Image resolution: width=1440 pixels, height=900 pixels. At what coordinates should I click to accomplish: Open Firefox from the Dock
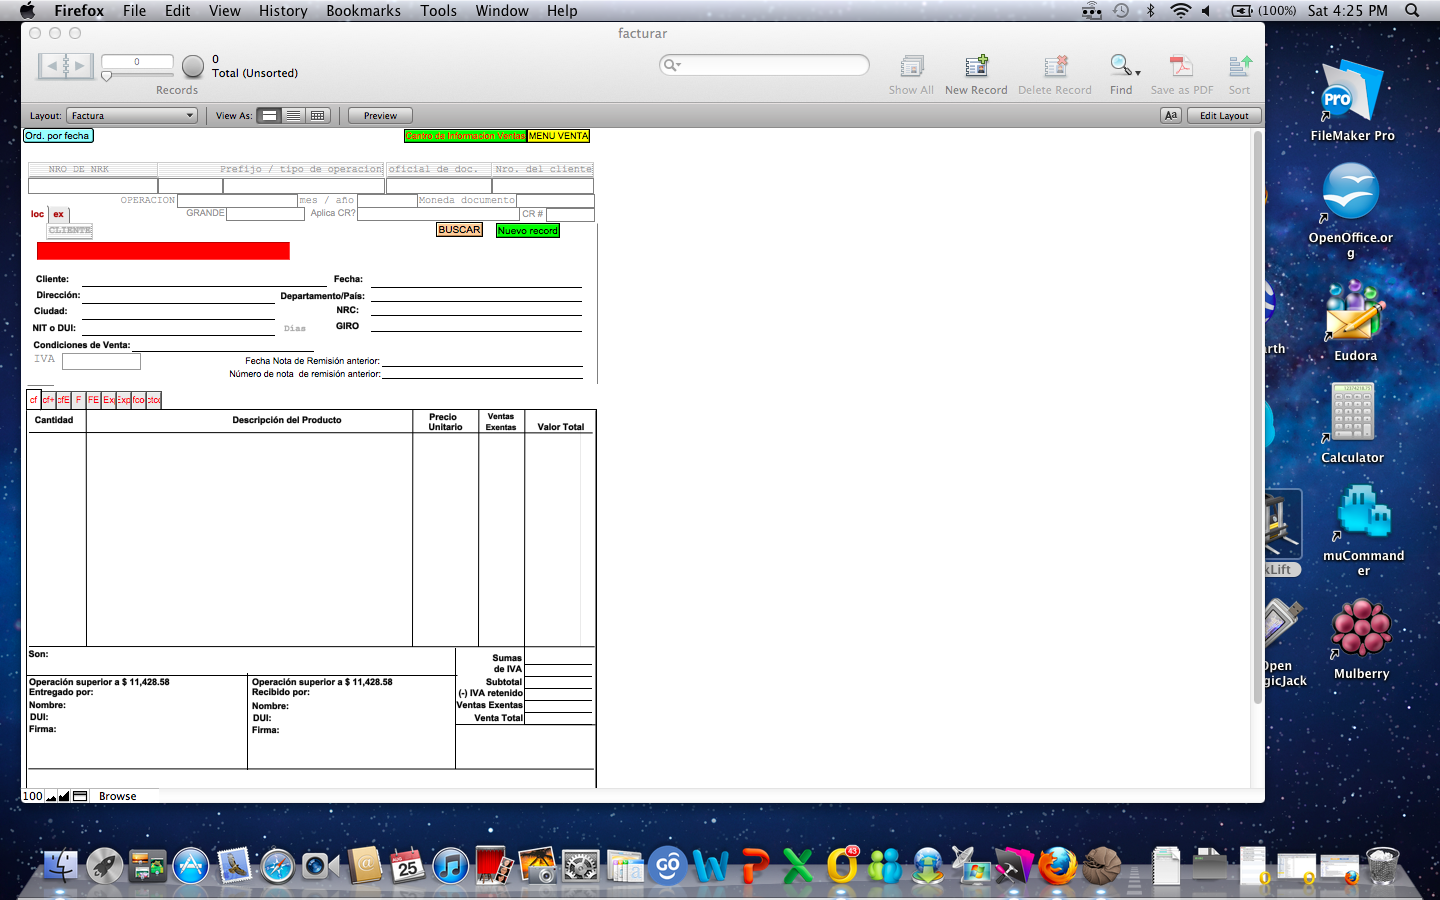pyautogui.click(x=1057, y=866)
